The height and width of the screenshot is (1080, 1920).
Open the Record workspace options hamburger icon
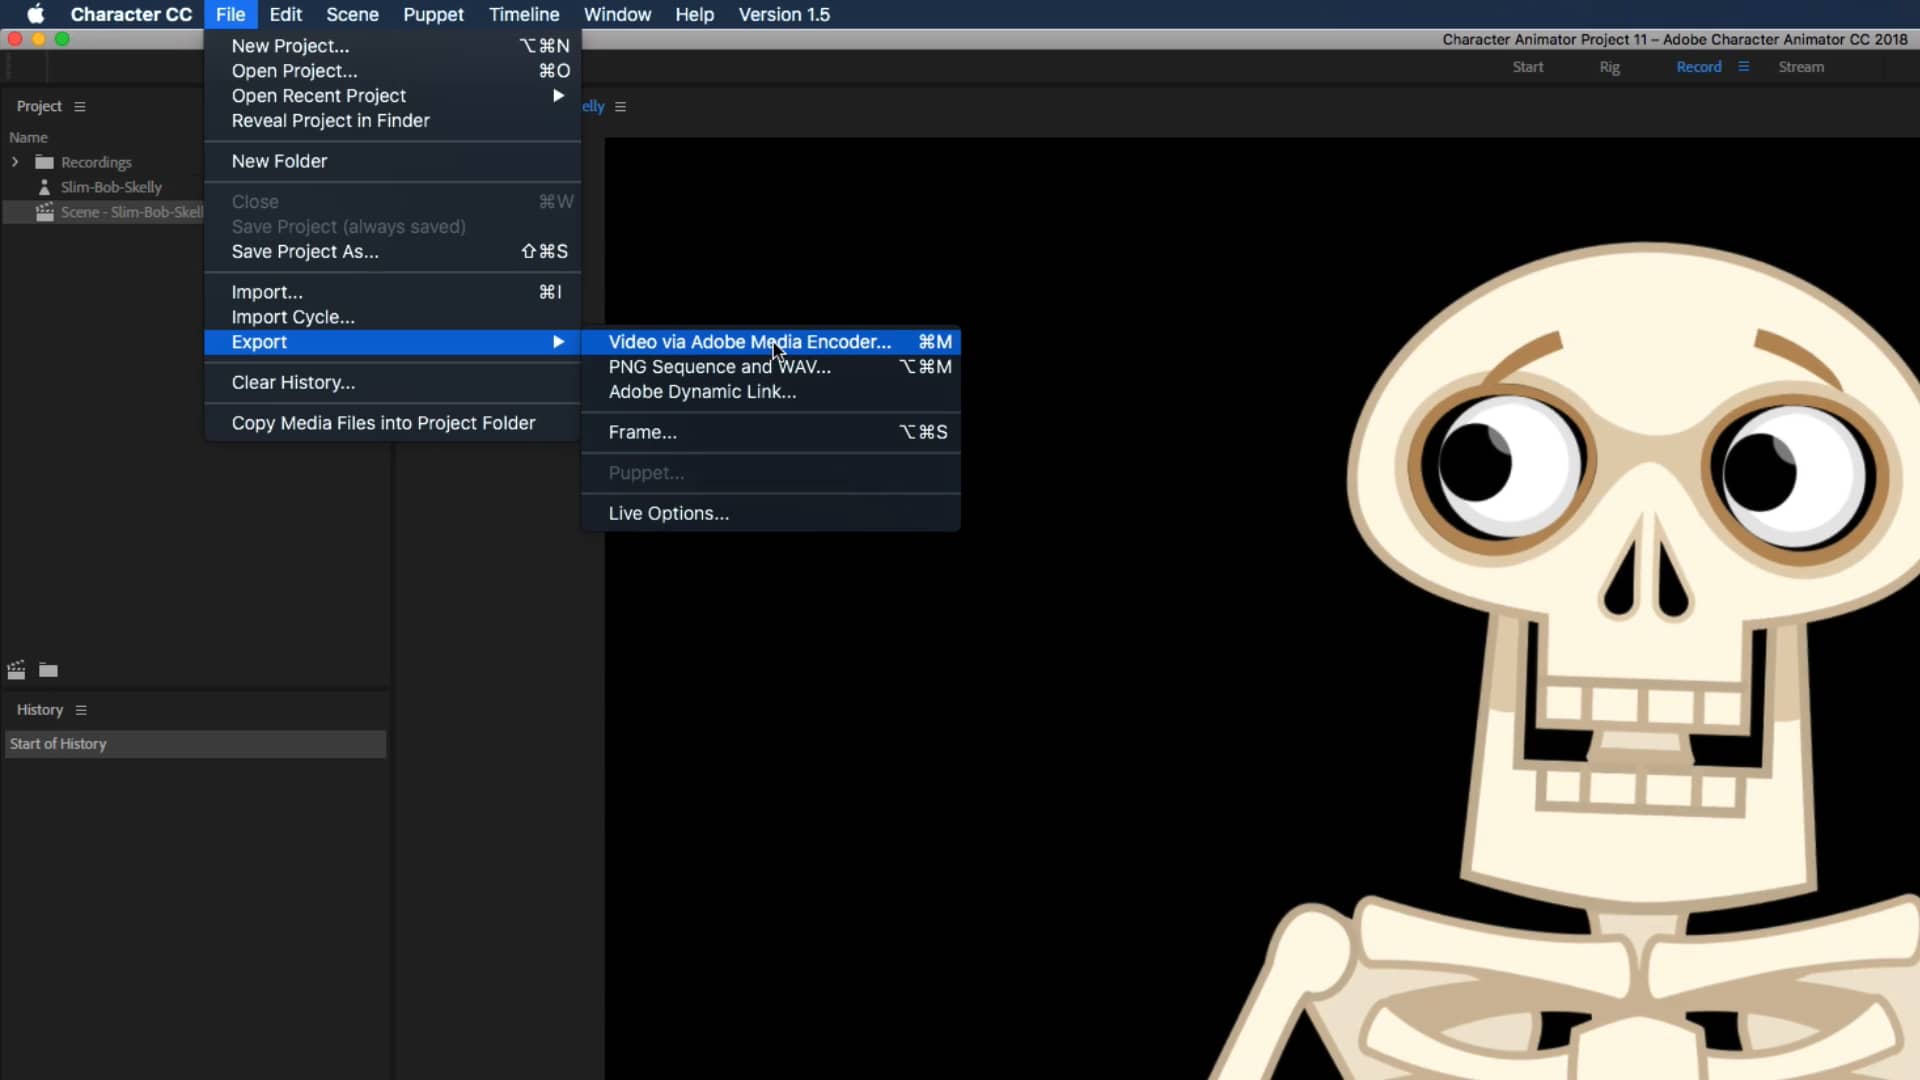click(x=1743, y=66)
